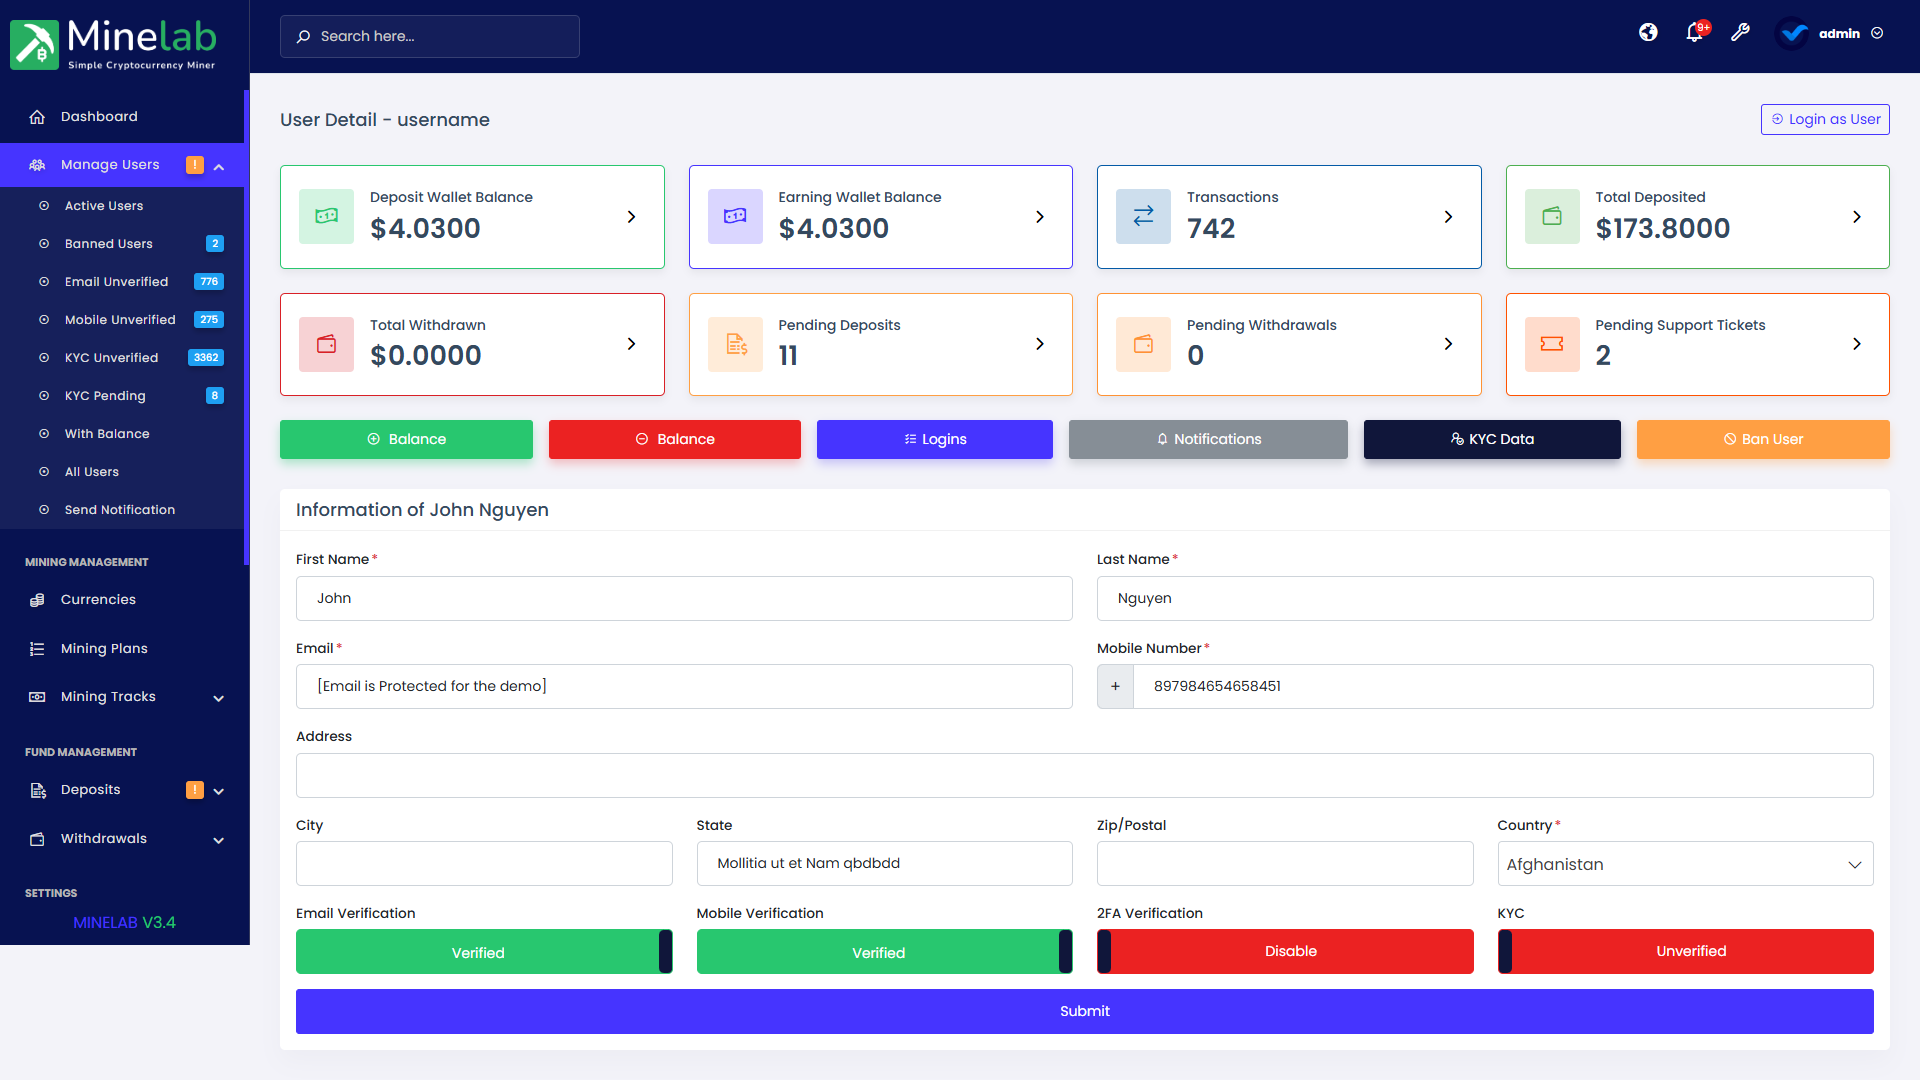This screenshot has width=1920, height=1080.
Task: Open the Country dropdown
Action: 1685,864
